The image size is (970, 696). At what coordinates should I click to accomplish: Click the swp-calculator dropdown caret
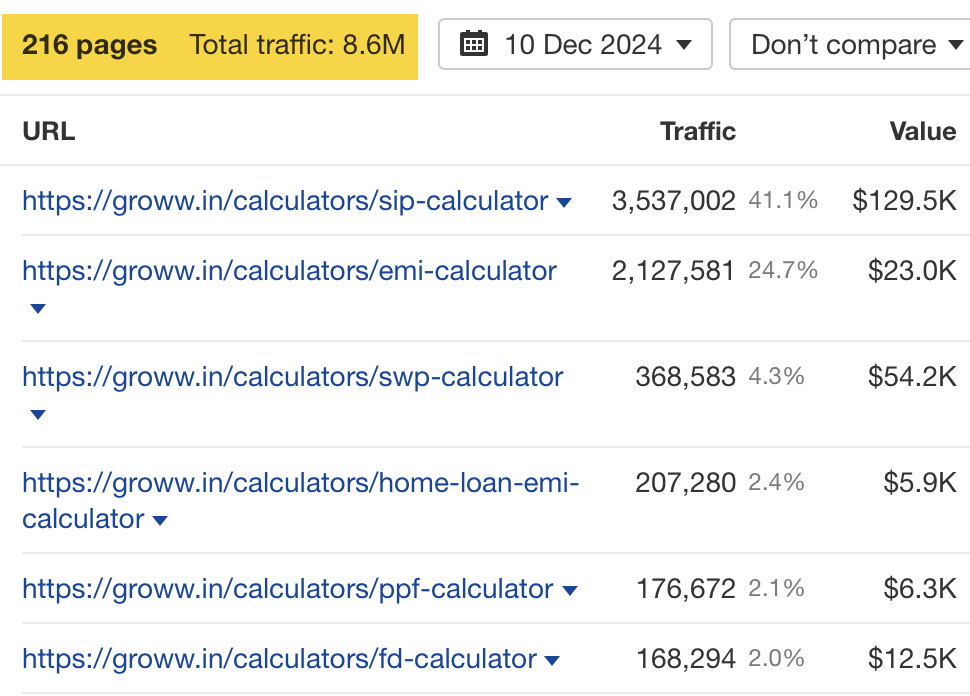pyautogui.click(x=37, y=415)
